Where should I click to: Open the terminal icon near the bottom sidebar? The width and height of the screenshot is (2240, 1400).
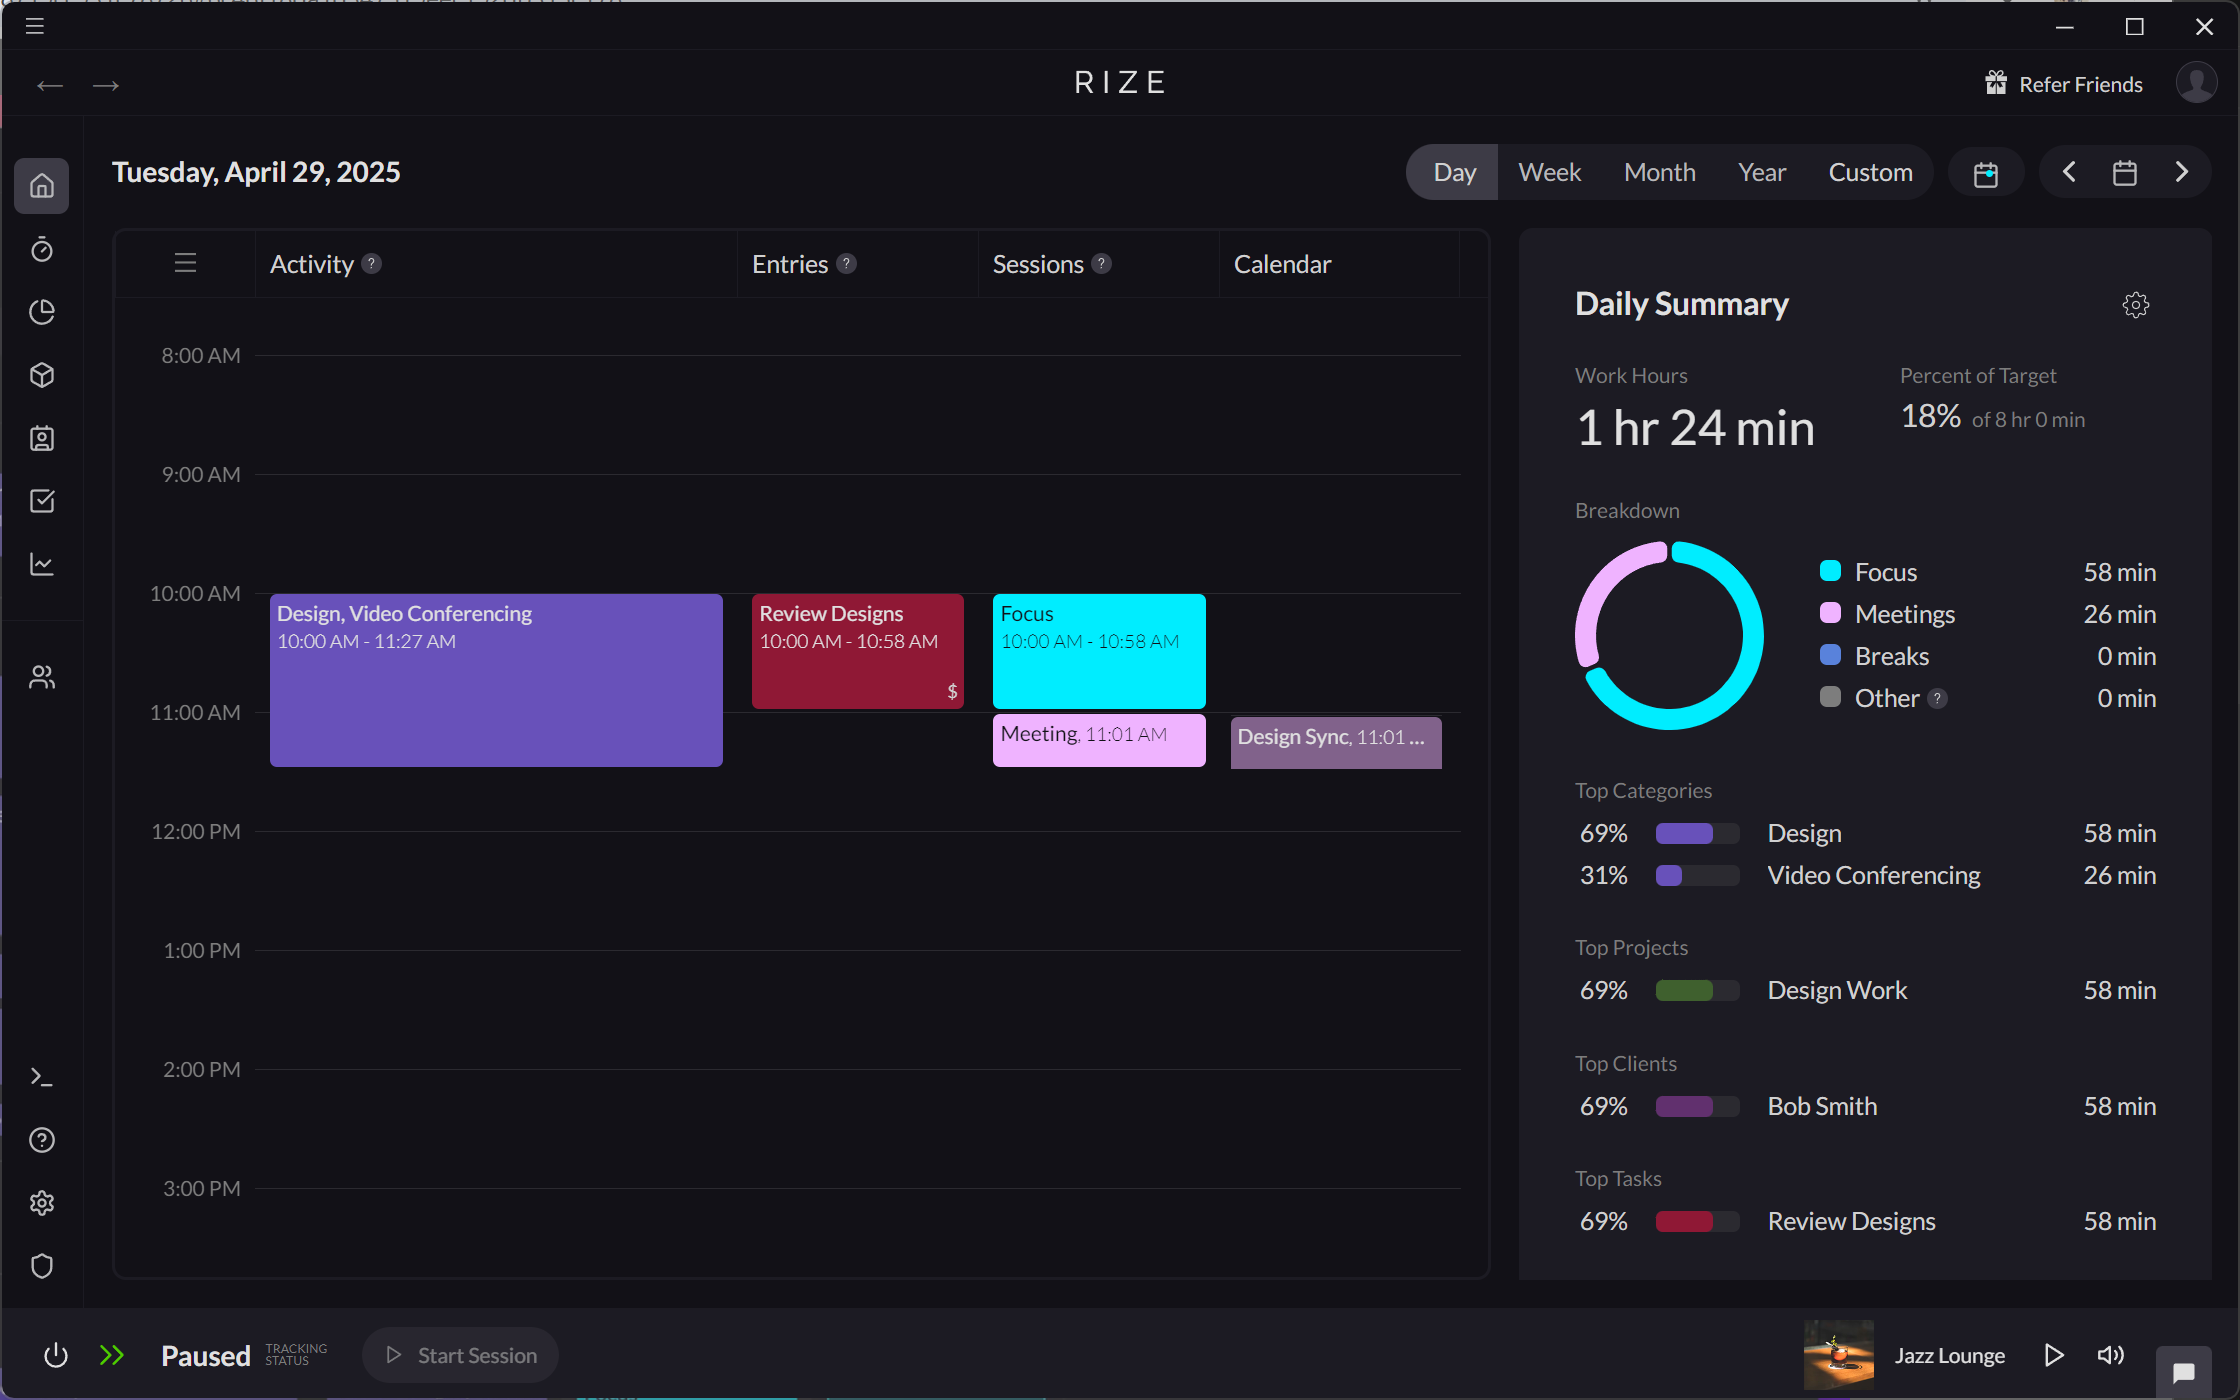coord(42,1077)
